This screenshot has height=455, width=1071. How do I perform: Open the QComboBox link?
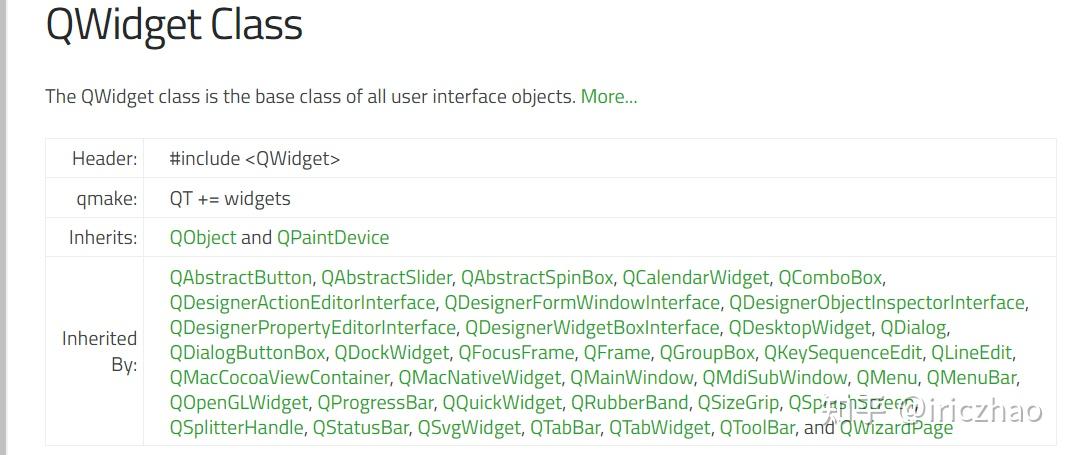[x=831, y=278]
